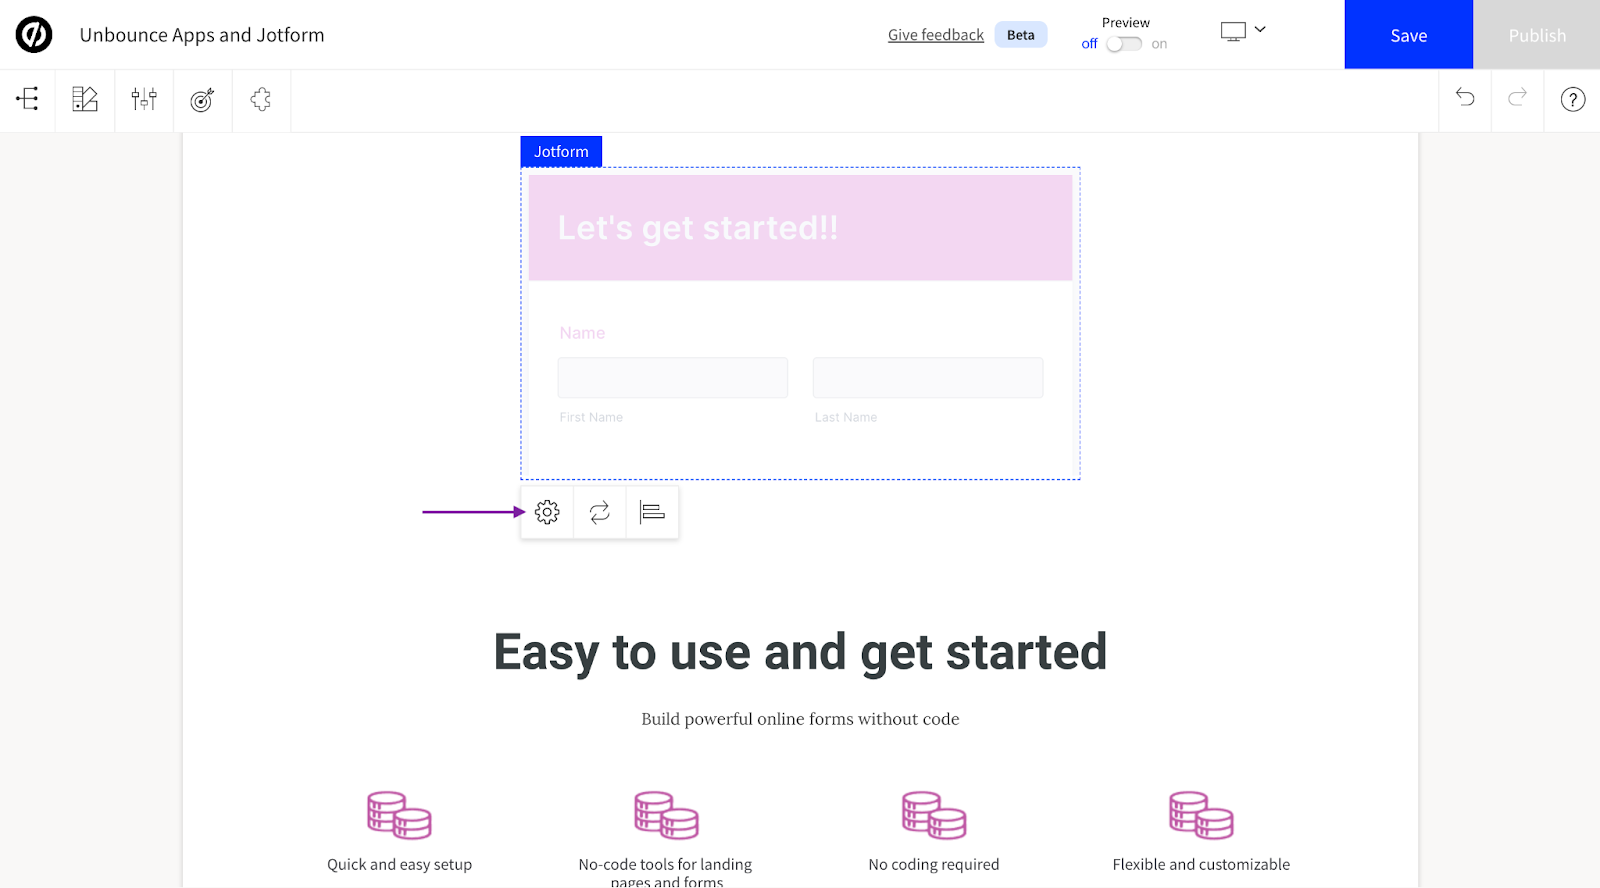Click the redo arrow icon
Viewport: 1600px width, 888px height.
(1517, 97)
